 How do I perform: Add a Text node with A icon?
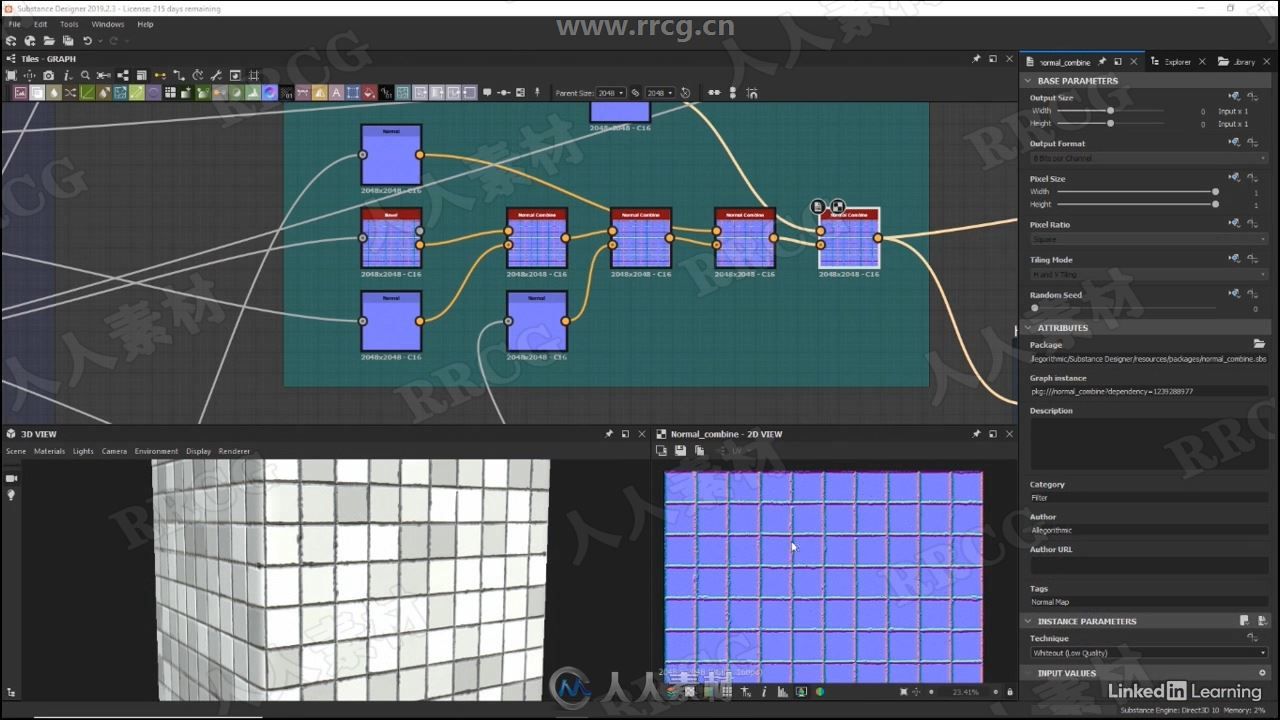point(336,92)
